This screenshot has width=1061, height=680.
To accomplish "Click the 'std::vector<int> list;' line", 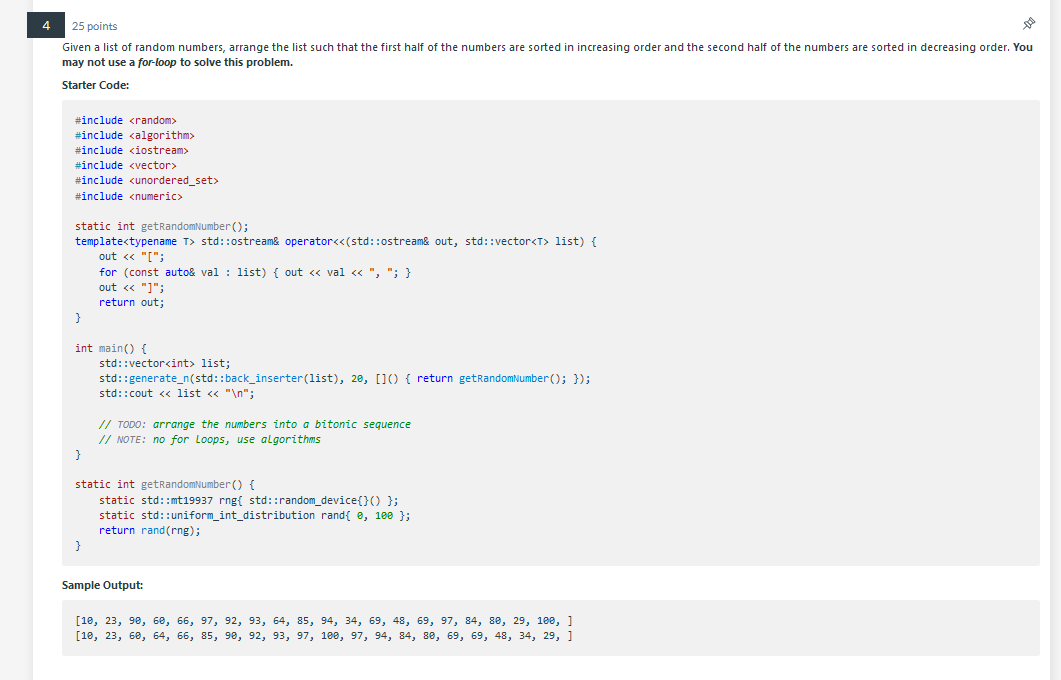I will 164,363.
